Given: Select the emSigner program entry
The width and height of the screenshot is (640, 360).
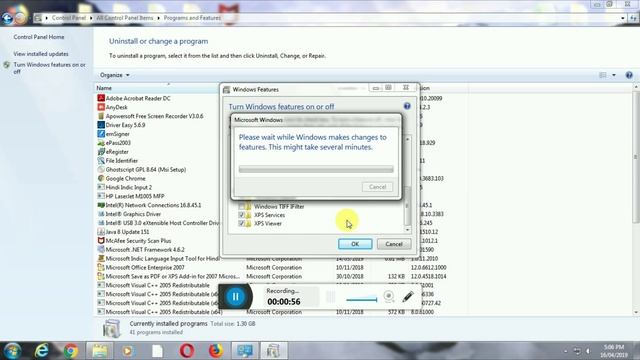Looking at the screenshot, I should [x=118, y=134].
